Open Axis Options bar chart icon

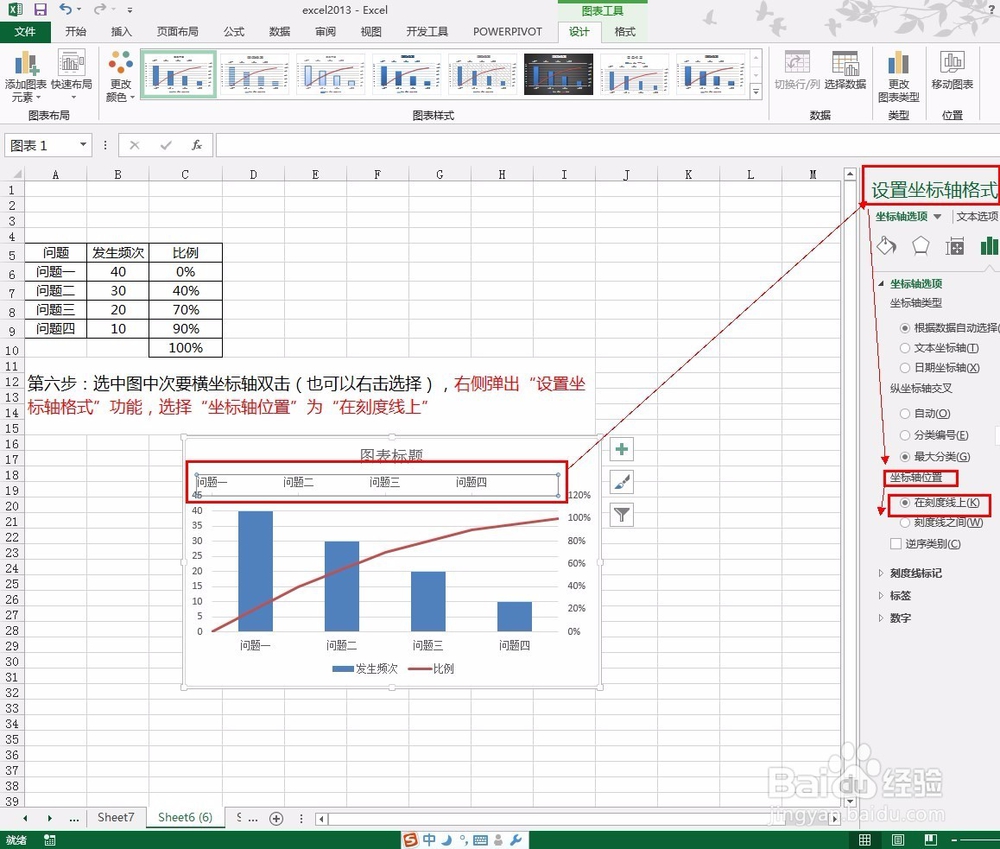click(989, 246)
